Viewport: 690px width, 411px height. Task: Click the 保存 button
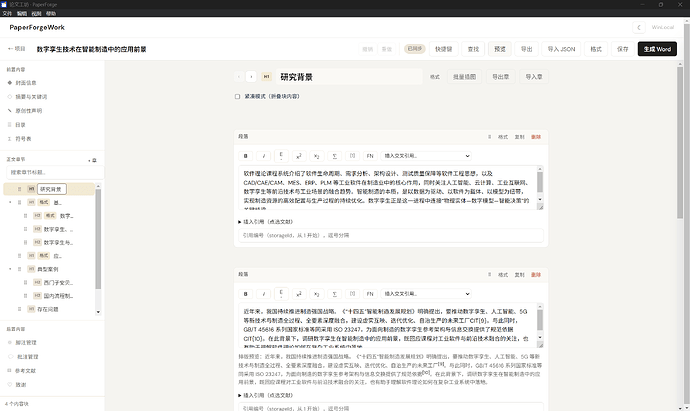pos(622,49)
